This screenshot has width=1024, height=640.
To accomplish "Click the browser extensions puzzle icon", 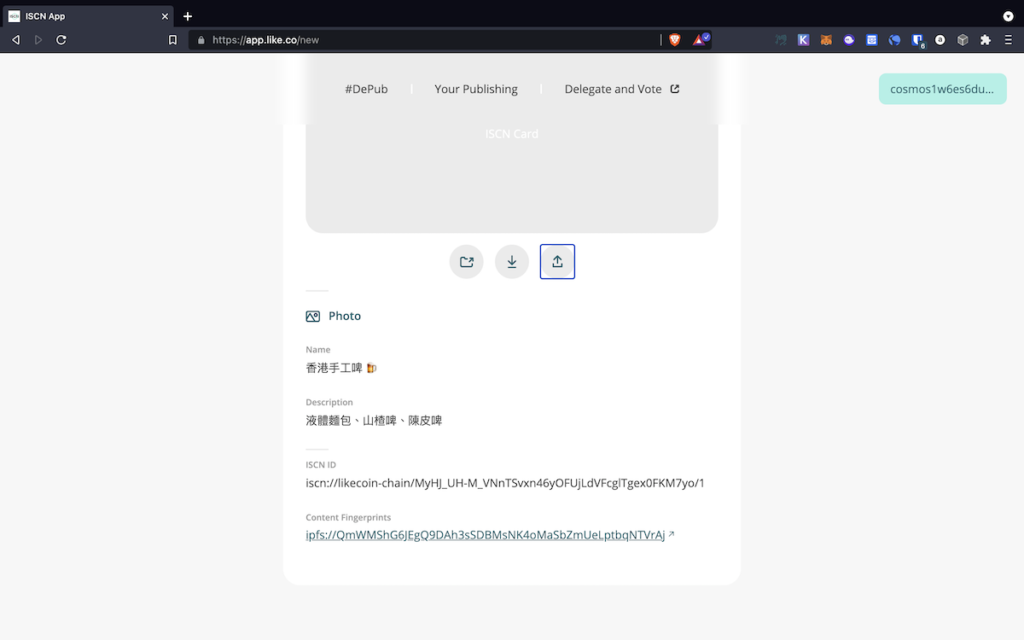I will pyautogui.click(x=985, y=40).
